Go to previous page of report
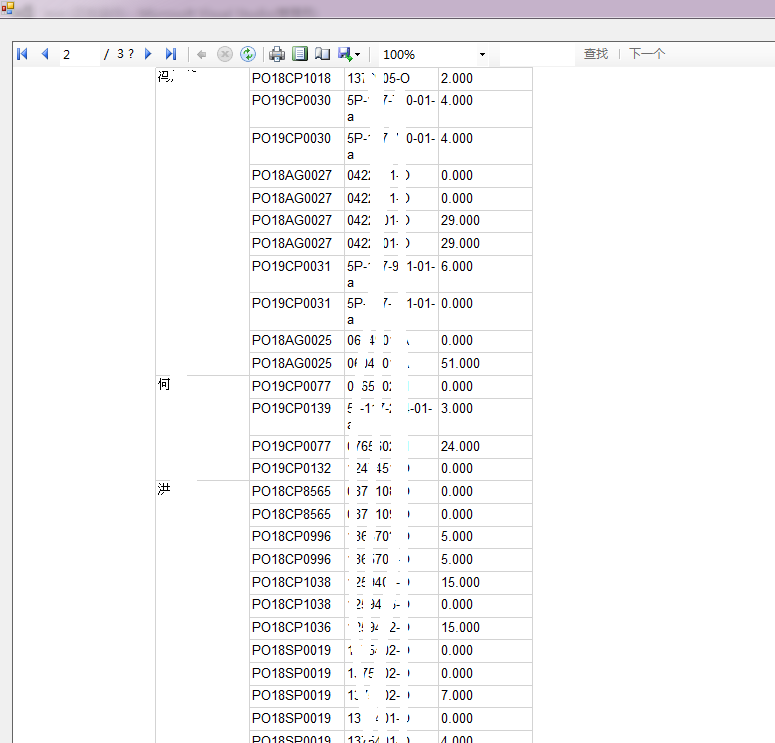Image resolution: width=775 pixels, height=743 pixels. (45, 54)
